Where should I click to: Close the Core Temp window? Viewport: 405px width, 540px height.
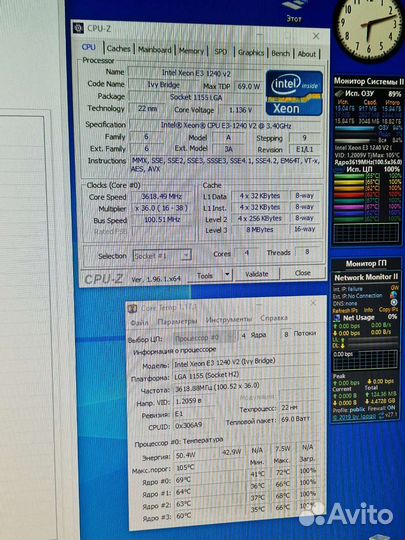313,303
